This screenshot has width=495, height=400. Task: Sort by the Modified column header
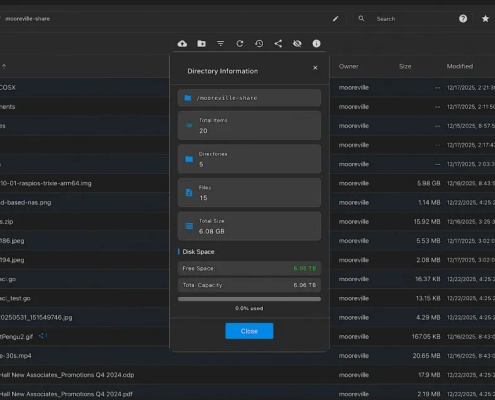pos(460,66)
